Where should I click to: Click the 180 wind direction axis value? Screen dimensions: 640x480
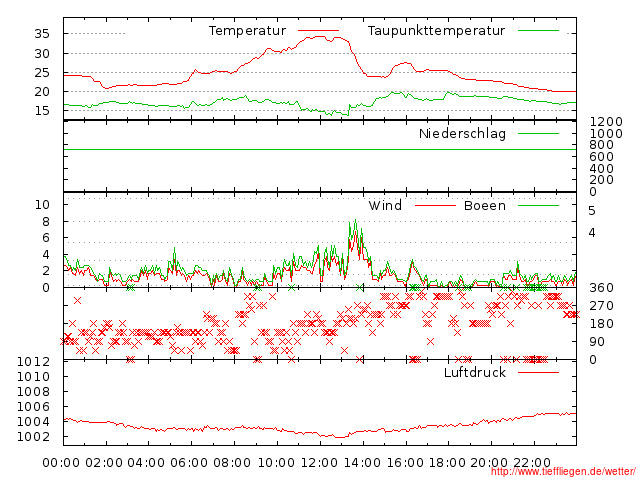click(602, 324)
